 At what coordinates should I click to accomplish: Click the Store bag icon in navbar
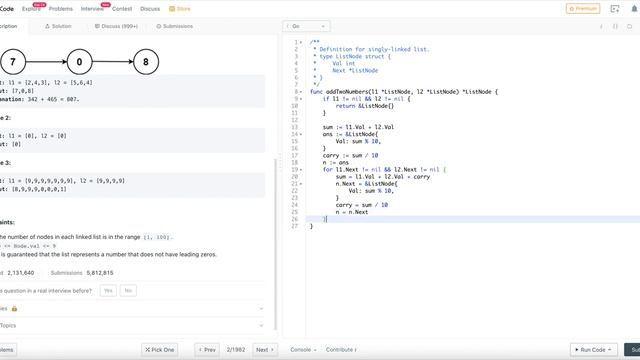click(x=172, y=9)
